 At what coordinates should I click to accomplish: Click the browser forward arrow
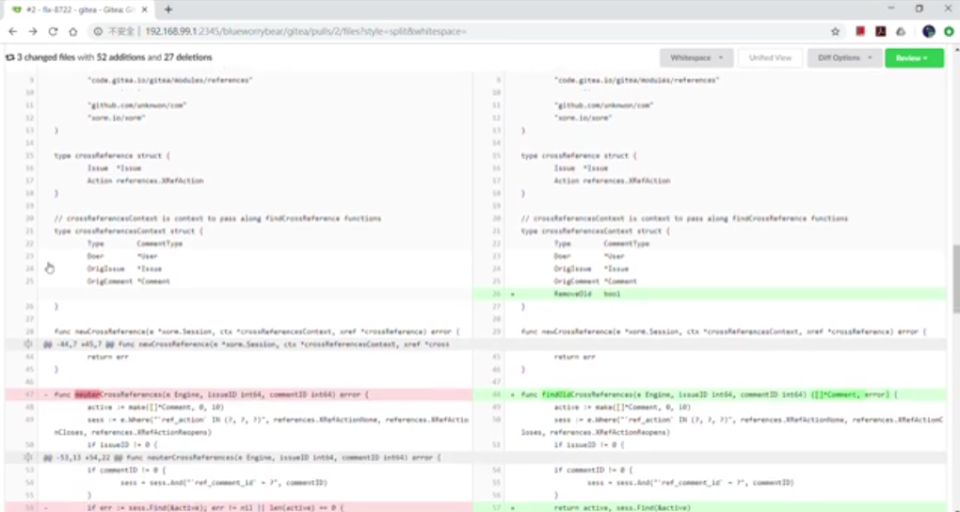(33, 31)
